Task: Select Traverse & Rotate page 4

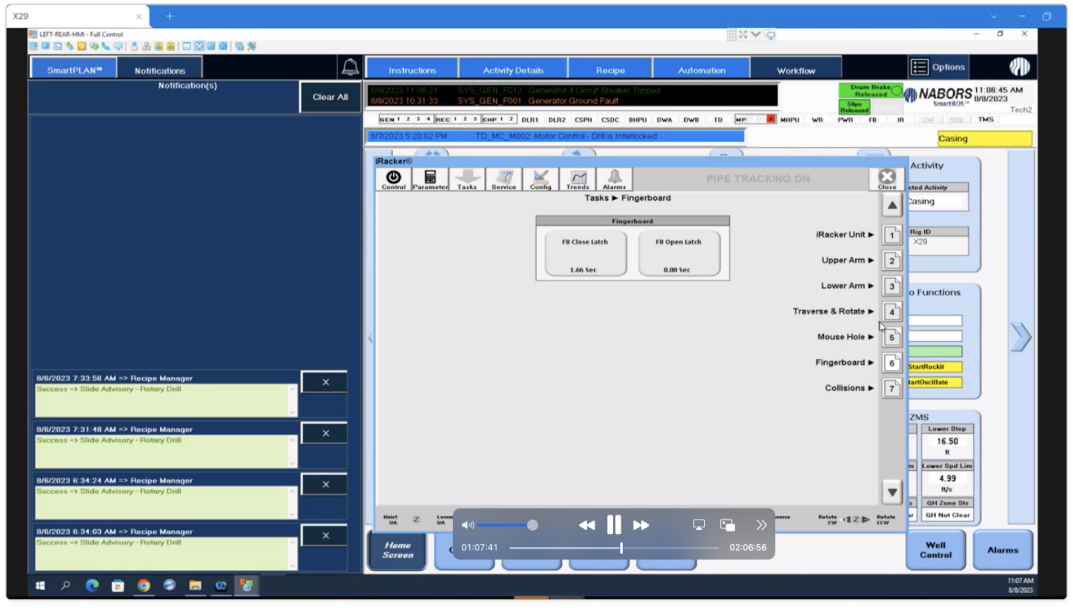Action: click(x=892, y=312)
